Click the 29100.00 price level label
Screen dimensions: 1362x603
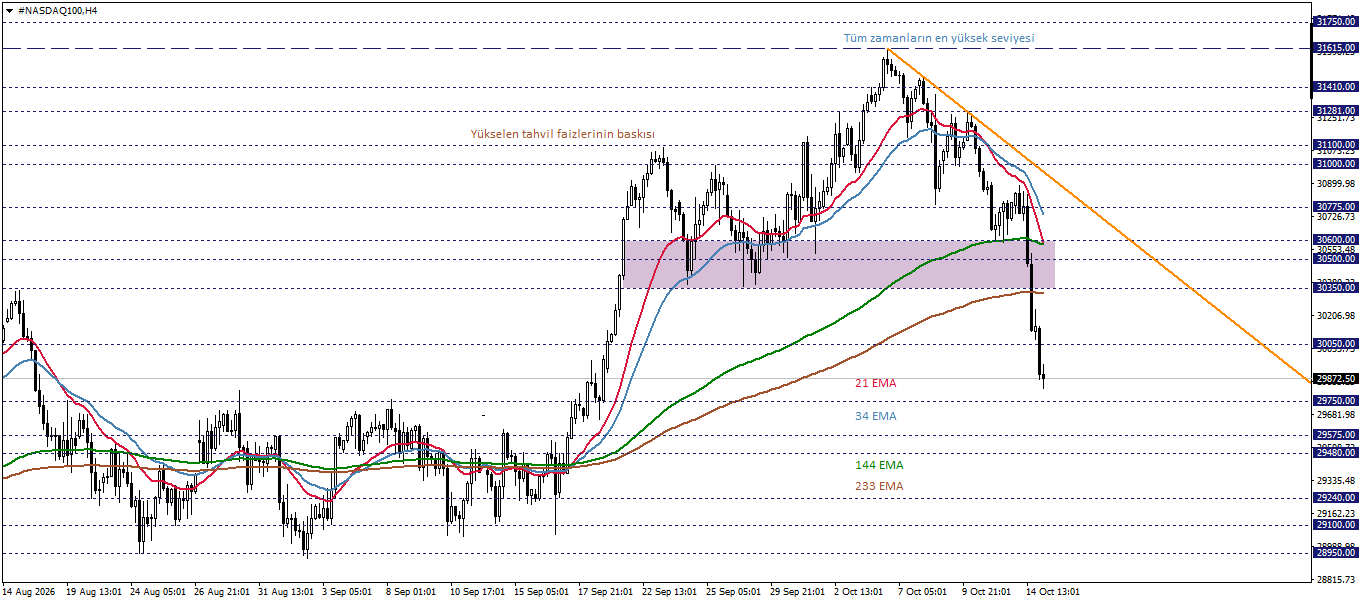pos(1336,524)
